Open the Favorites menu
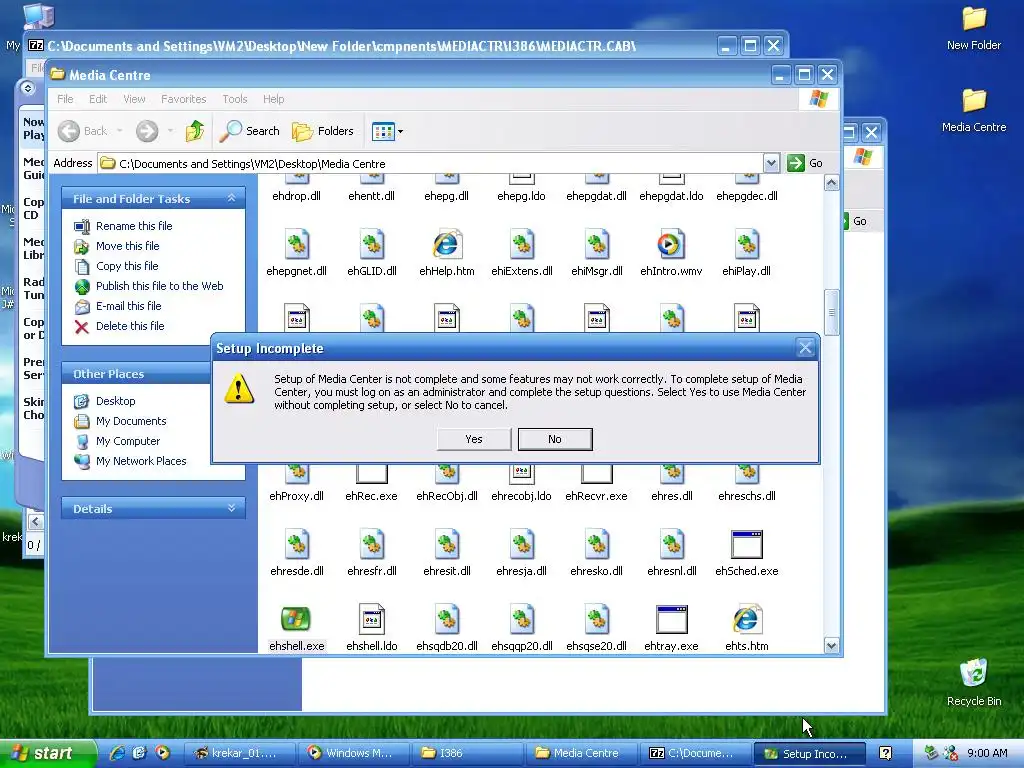The width and height of the screenshot is (1024, 768). [x=184, y=99]
